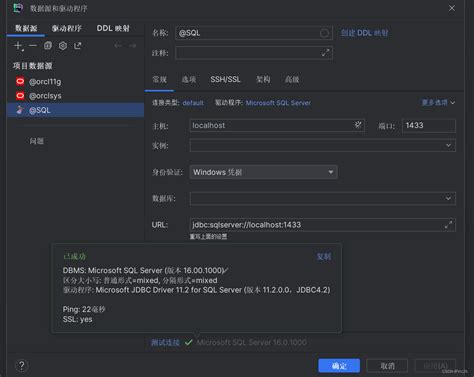Select the @orcl11g data source
This screenshot has height=377, width=474.
click(x=75, y=81)
